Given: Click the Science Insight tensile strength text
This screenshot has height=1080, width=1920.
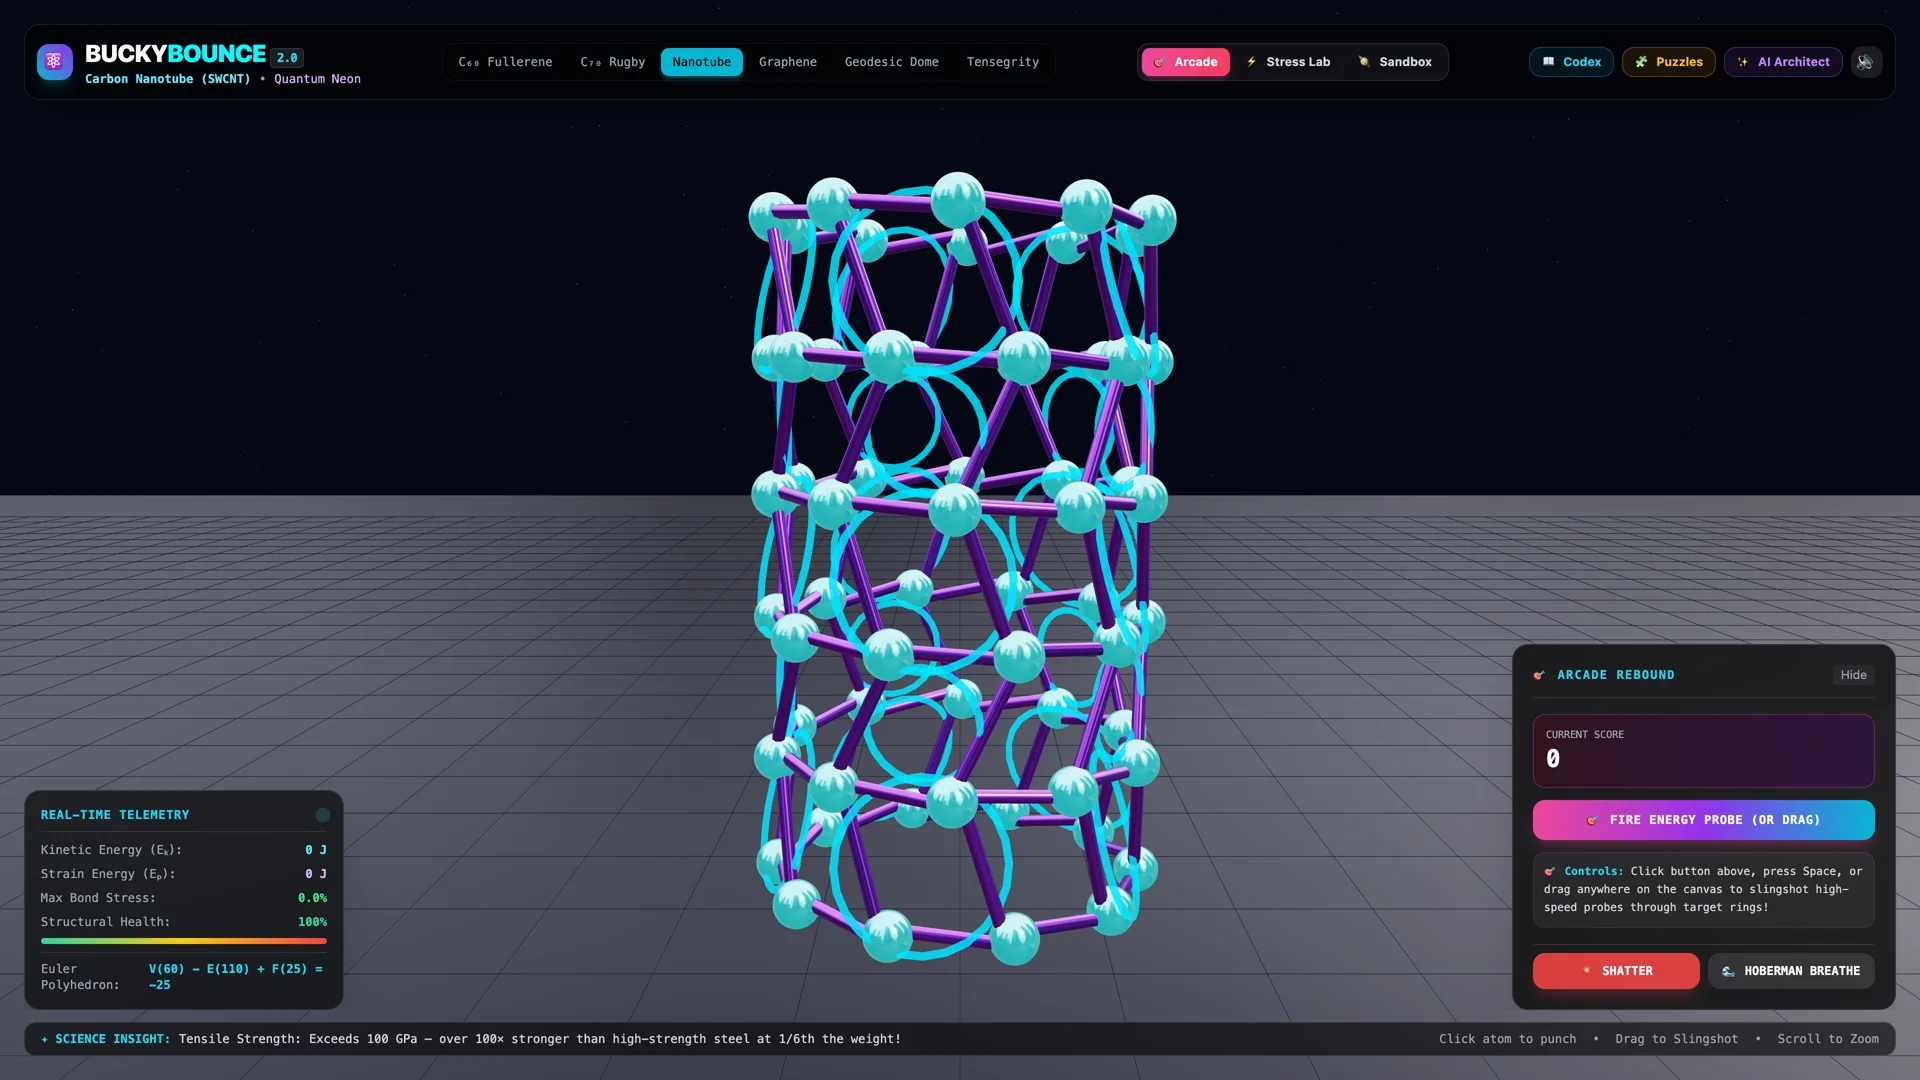Looking at the screenshot, I should tap(540, 1039).
